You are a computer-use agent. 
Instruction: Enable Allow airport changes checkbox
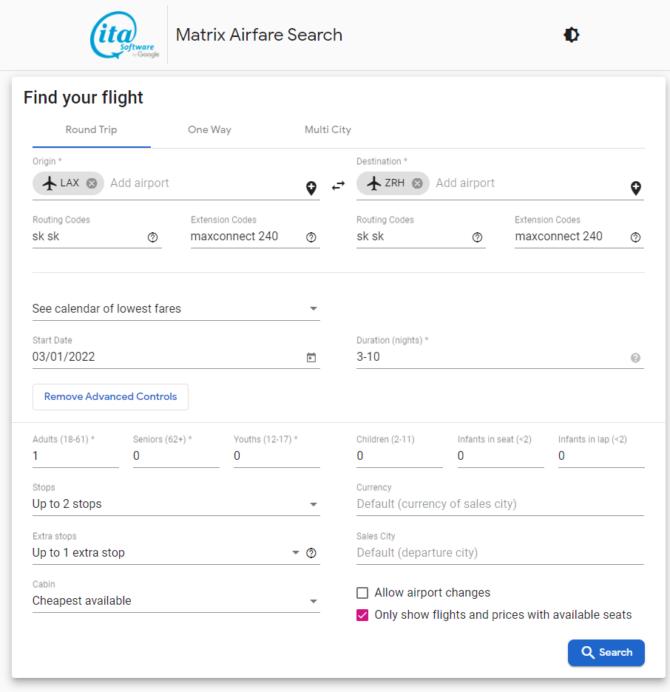tap(362, 593)
